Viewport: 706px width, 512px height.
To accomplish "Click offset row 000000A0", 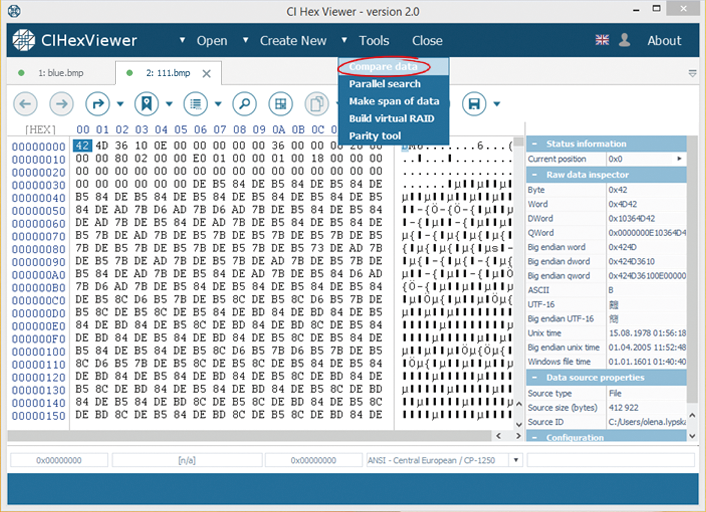I will [39, 275].
